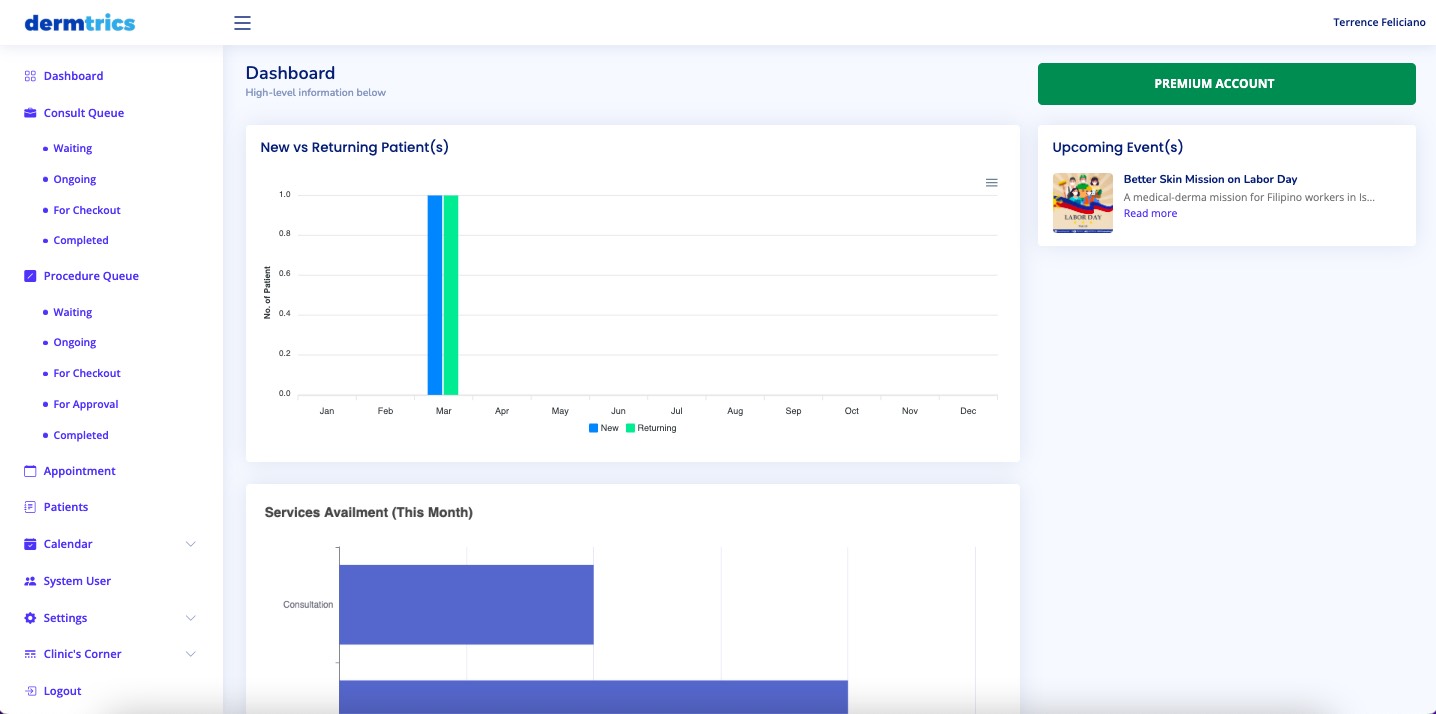Toggle the hamburger sidebar menu icon
Screen dimensions: 1436x714
pos(242,23)
